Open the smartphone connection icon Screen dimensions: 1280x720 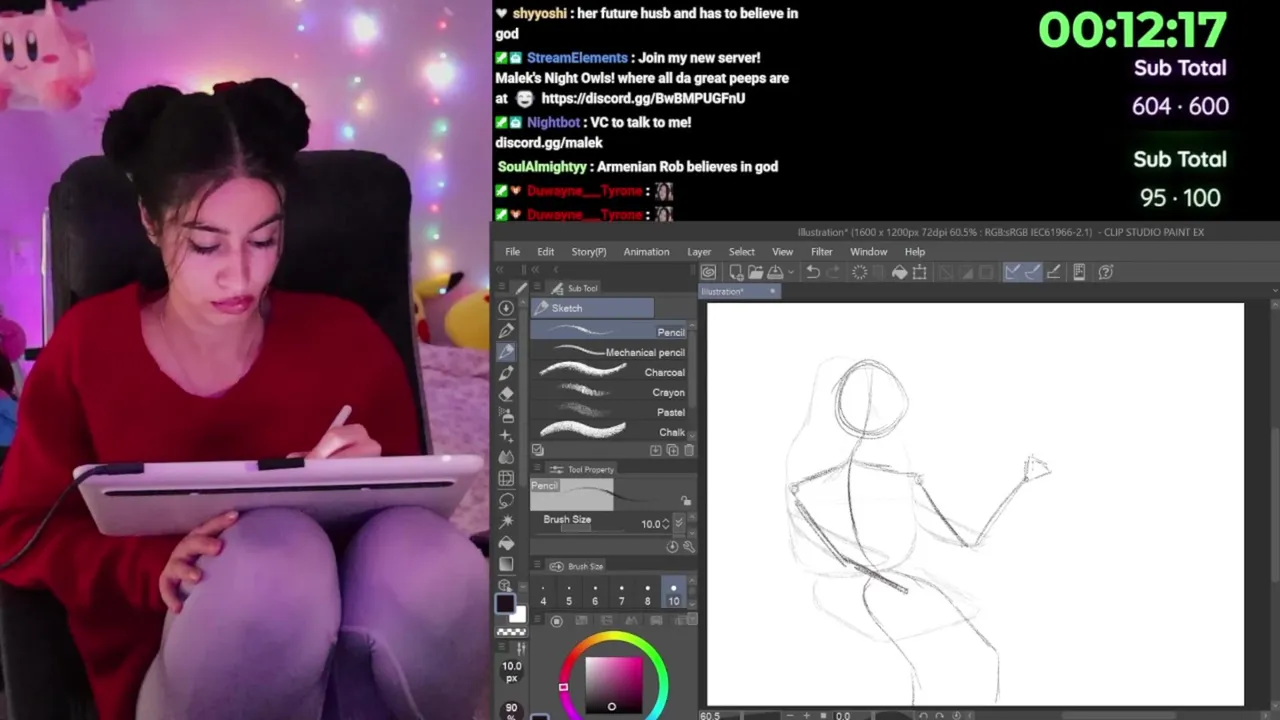coord(1079,272)
